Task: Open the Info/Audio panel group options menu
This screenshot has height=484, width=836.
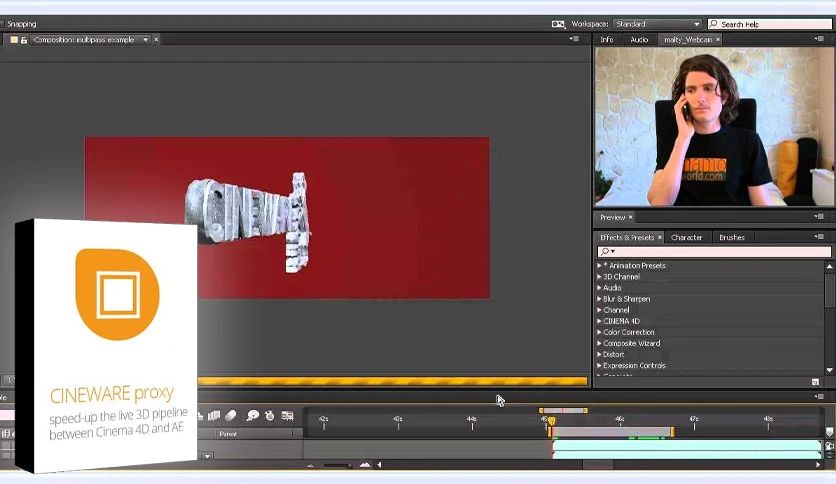Action: [819, 39]
